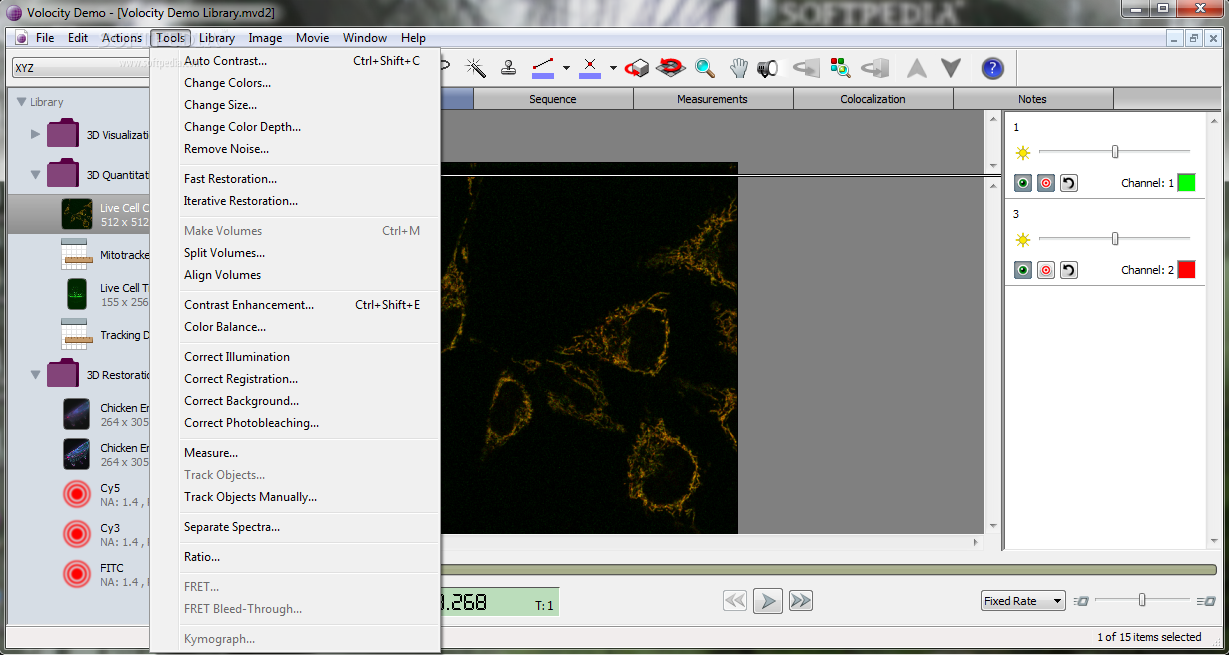This screenshot has width=1229, height=655.
Task: Open help with blue question icon
Action: point(992,68)
